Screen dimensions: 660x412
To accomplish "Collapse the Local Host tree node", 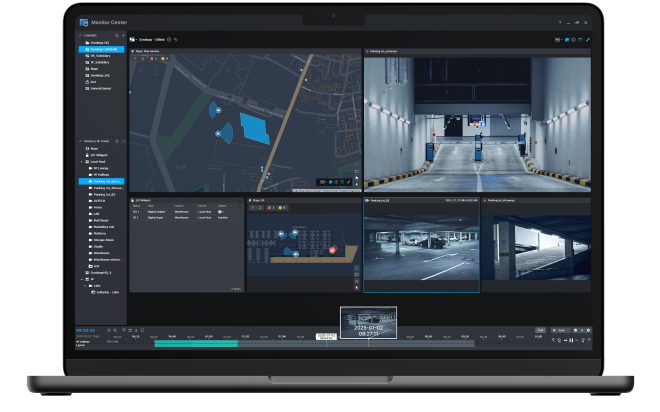I will tap(82, 162).
